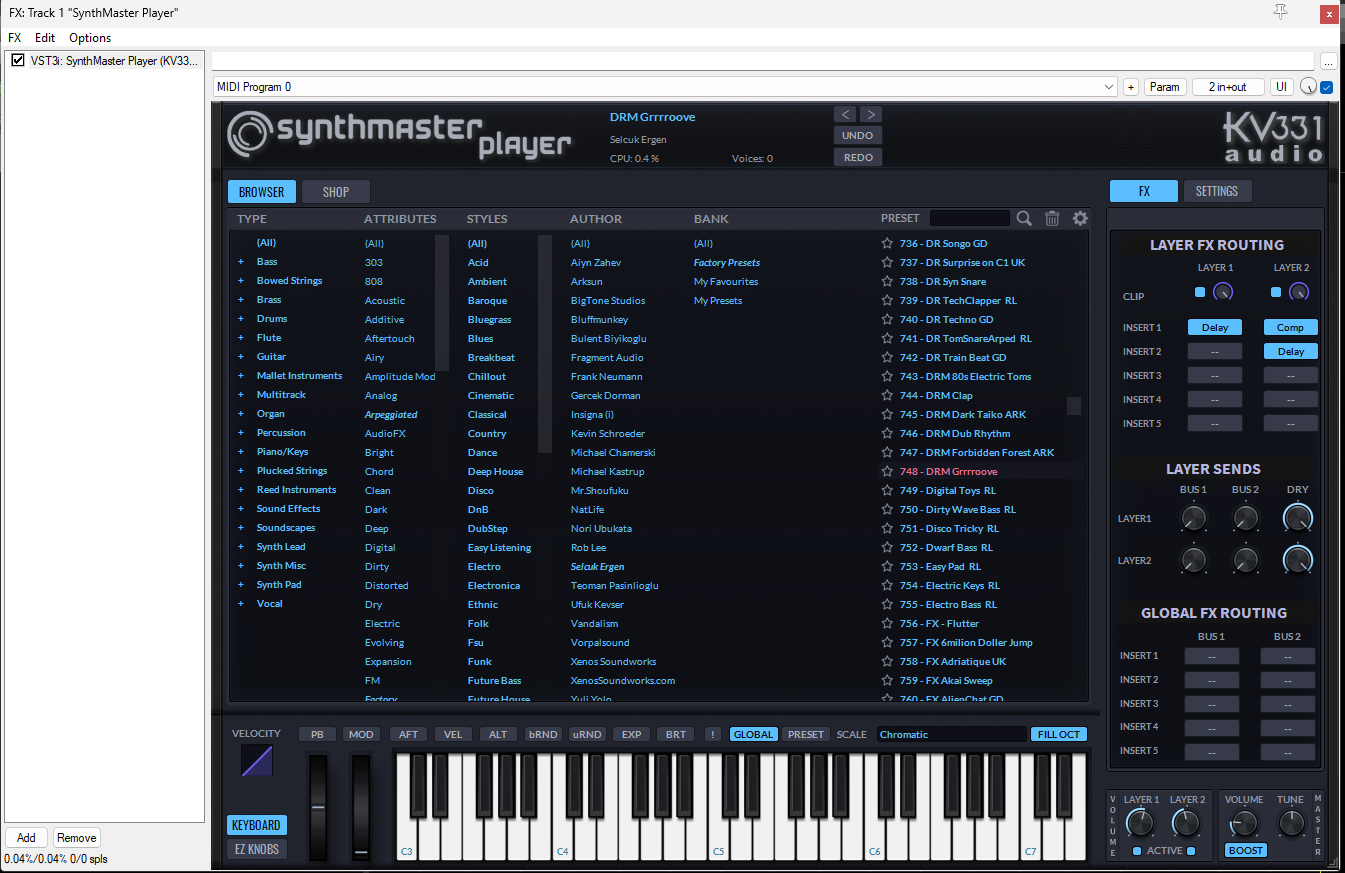Click Master Tune knob
The height and width of the screenshot is (873, 1345).
click(1292, 823)
